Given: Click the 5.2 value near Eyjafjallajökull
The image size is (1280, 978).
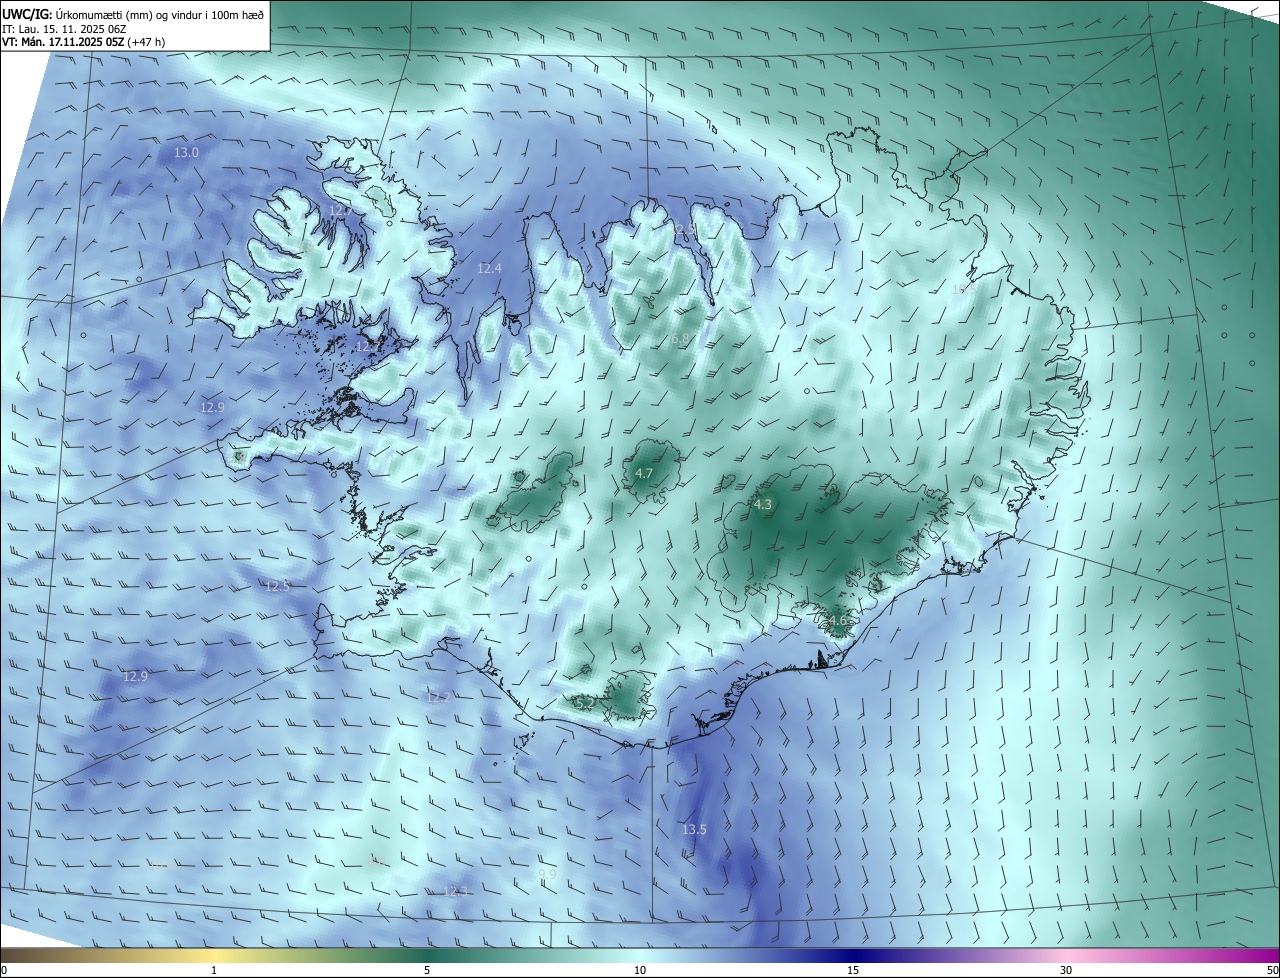Looking at the screenshot, I should [586, 704].
